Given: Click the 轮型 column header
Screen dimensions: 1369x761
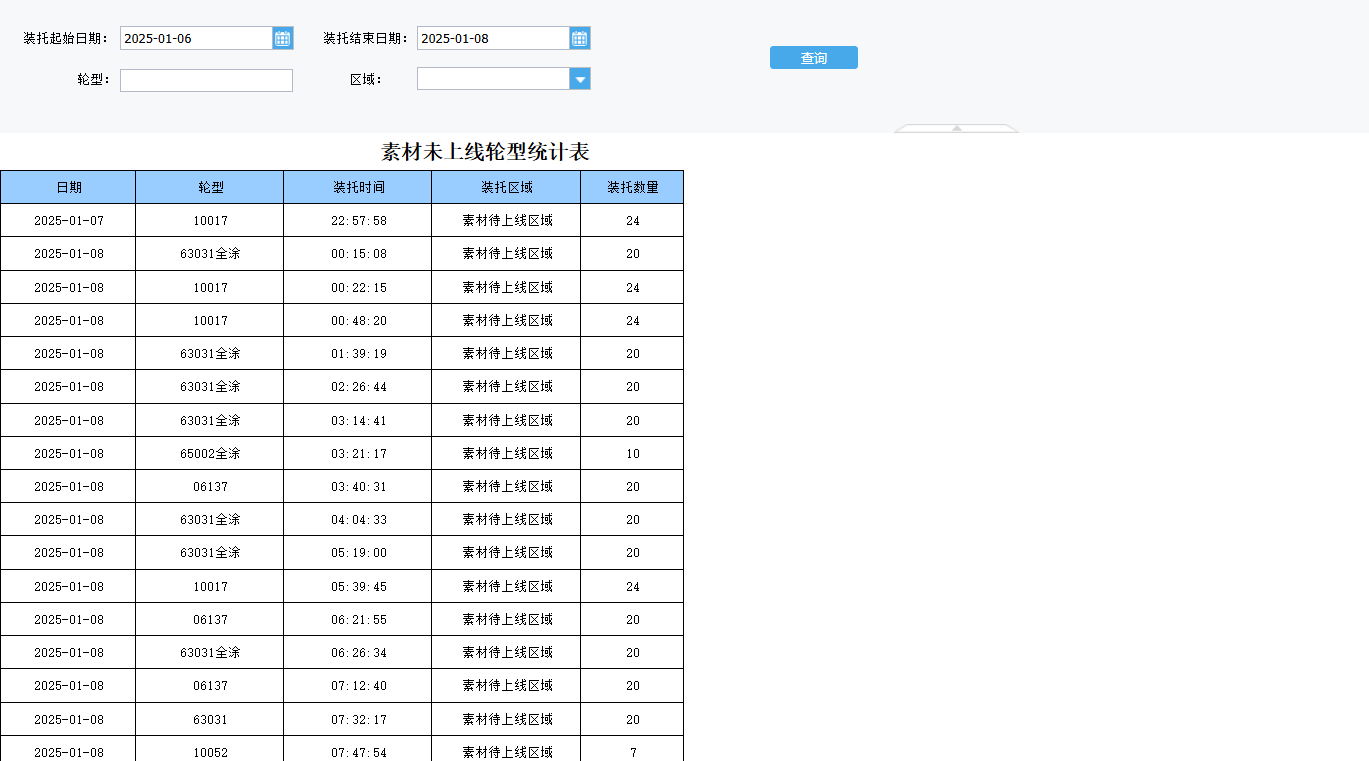Looking at the screenshot, I should click(210, 187).
